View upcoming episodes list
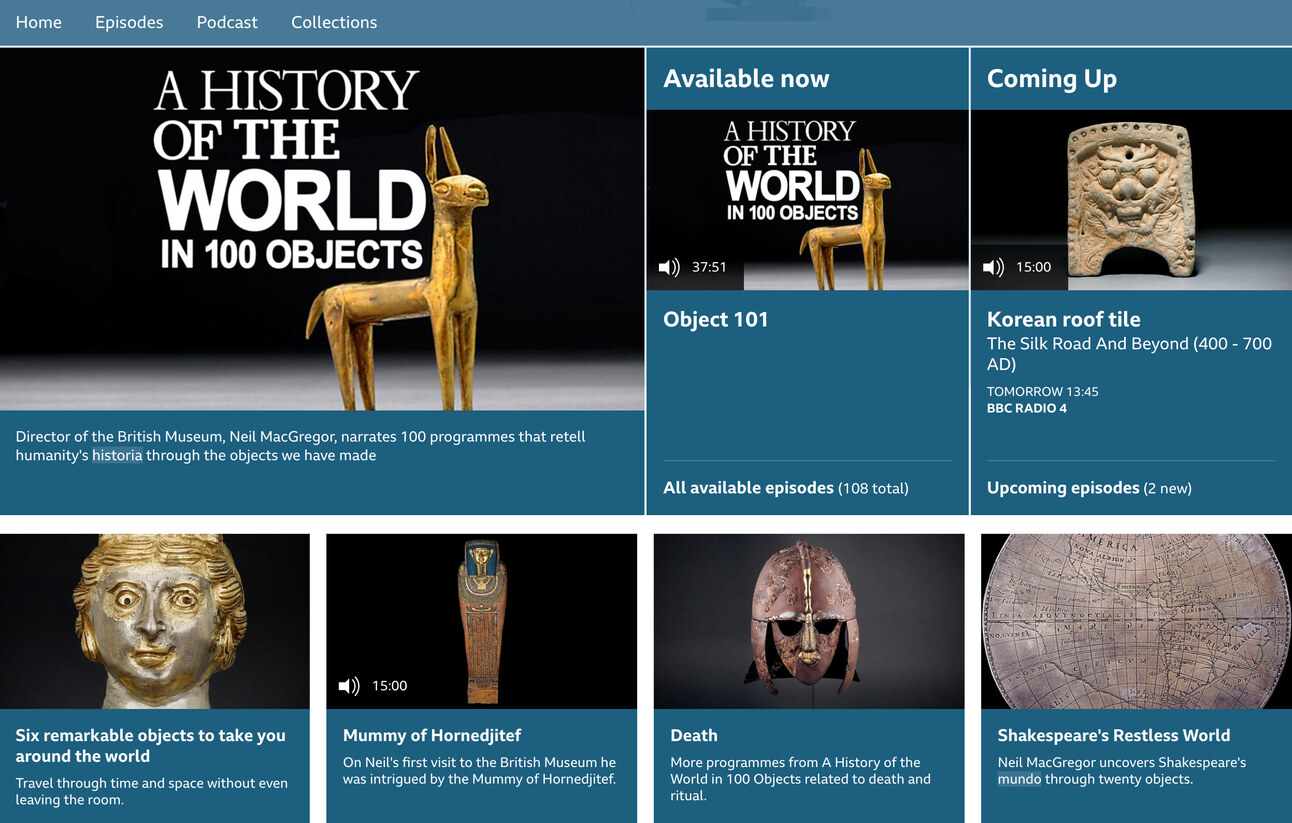 click(x=1062, y=488)
